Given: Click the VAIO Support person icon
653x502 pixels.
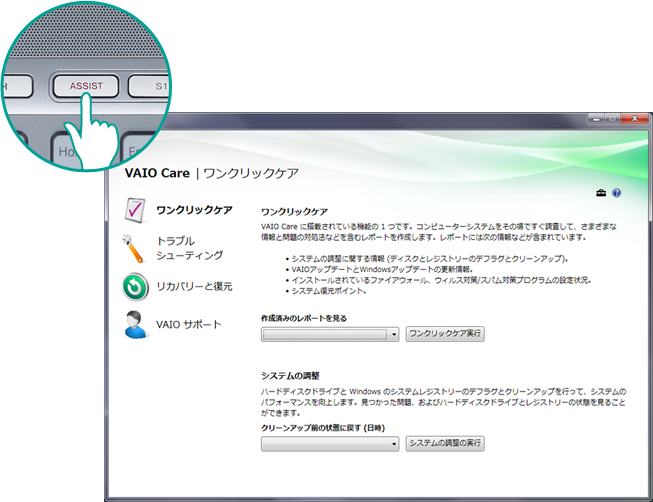Looking at the screenshot, I should click(134, 325).
